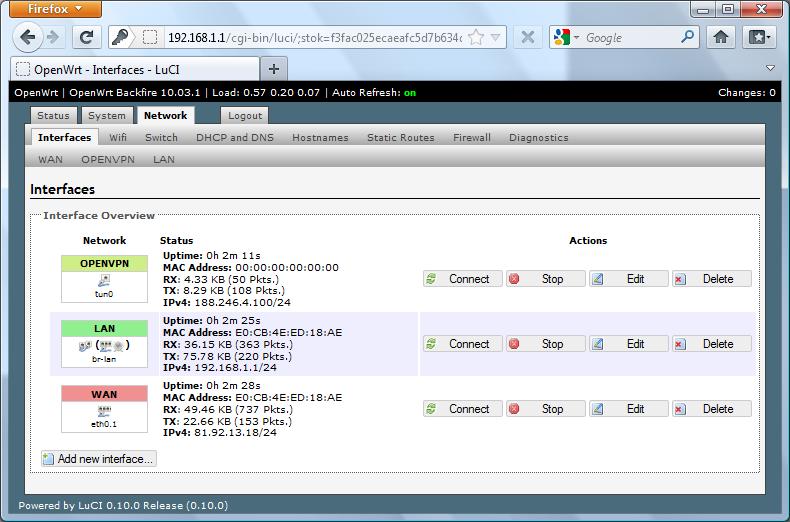Reload the page with the refresh icon
790x522 pixels.
coord(87,37)
